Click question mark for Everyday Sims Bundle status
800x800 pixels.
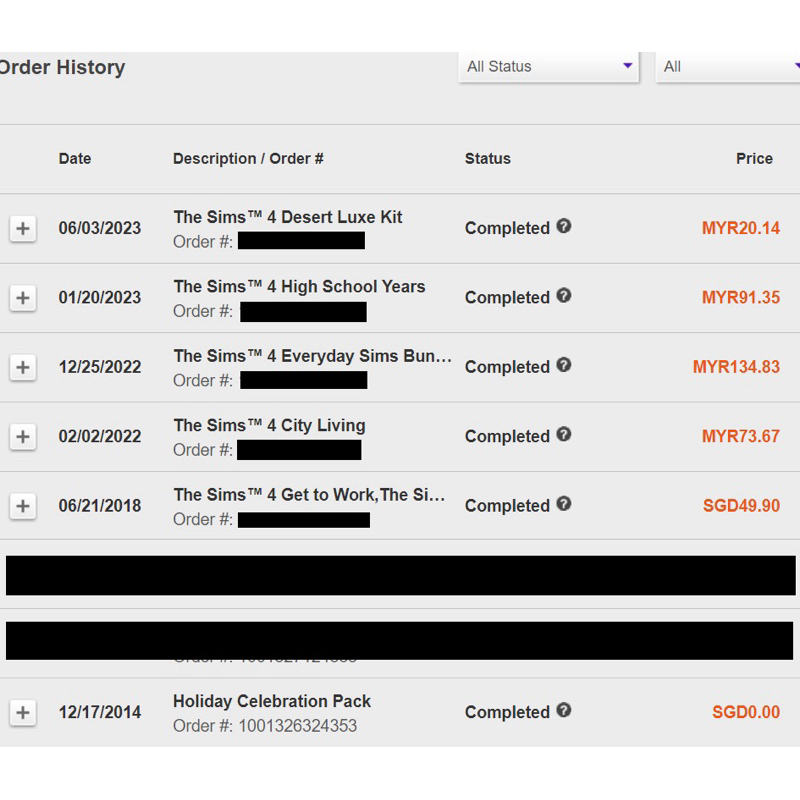(x=564, y=365)
